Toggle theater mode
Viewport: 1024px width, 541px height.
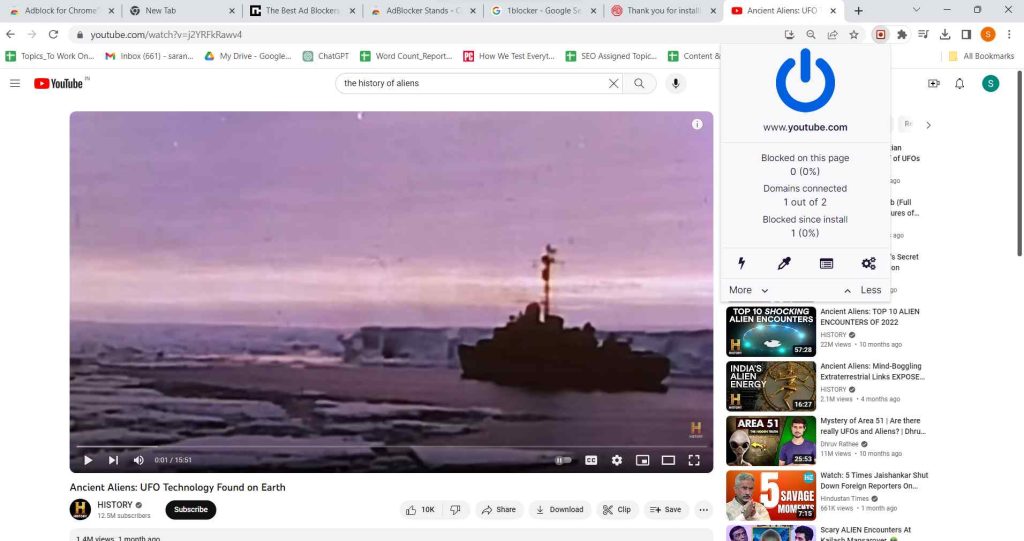click(668, 460)
